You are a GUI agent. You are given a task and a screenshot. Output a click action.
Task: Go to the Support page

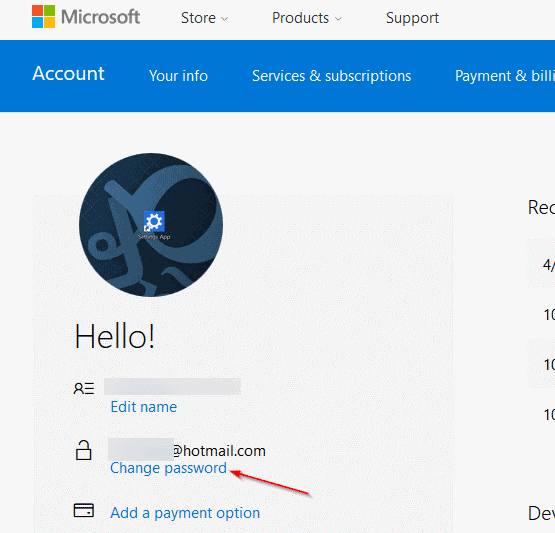click(412, 18)
